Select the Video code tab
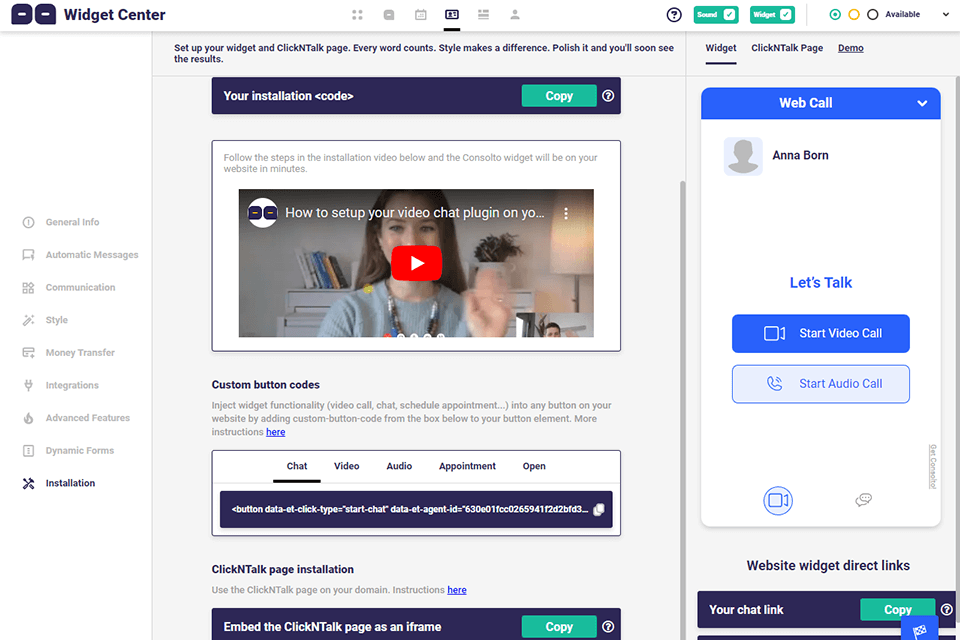Screen dimensions: 960x640 347,466
